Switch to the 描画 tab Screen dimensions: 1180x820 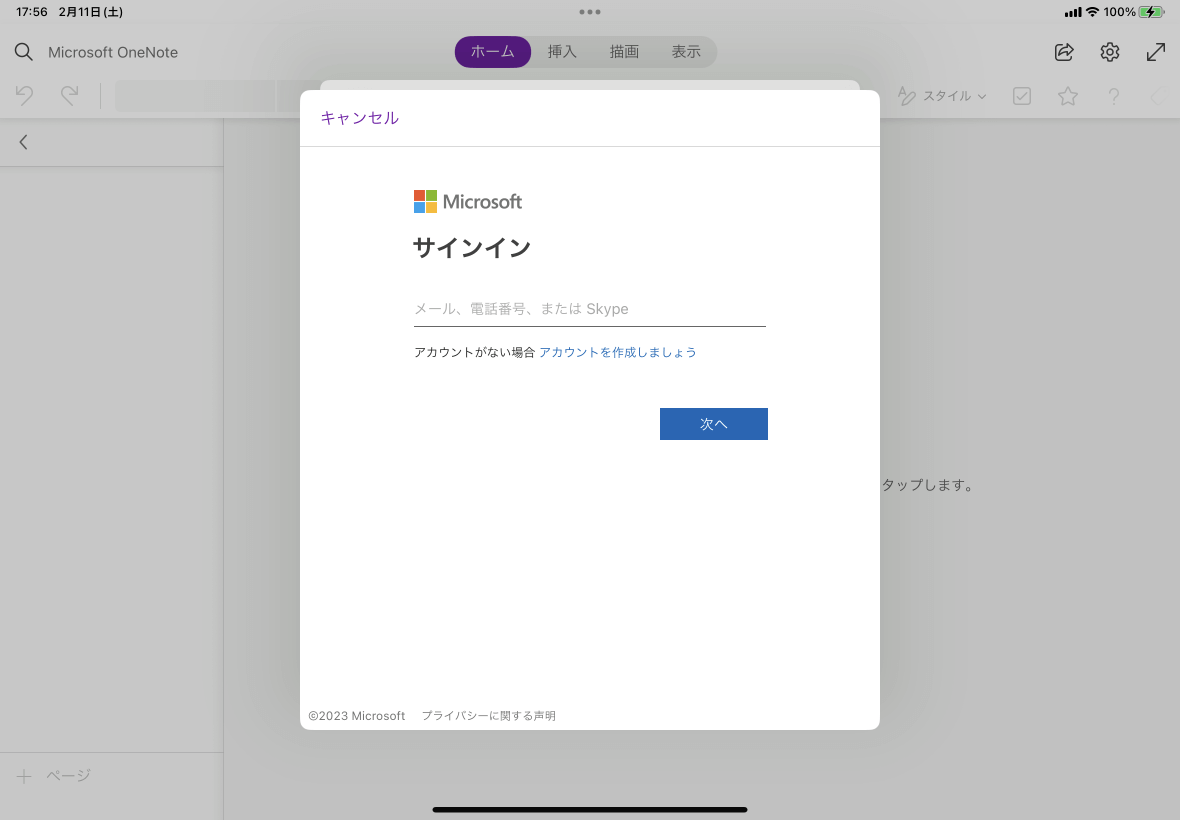click(624, 52)
